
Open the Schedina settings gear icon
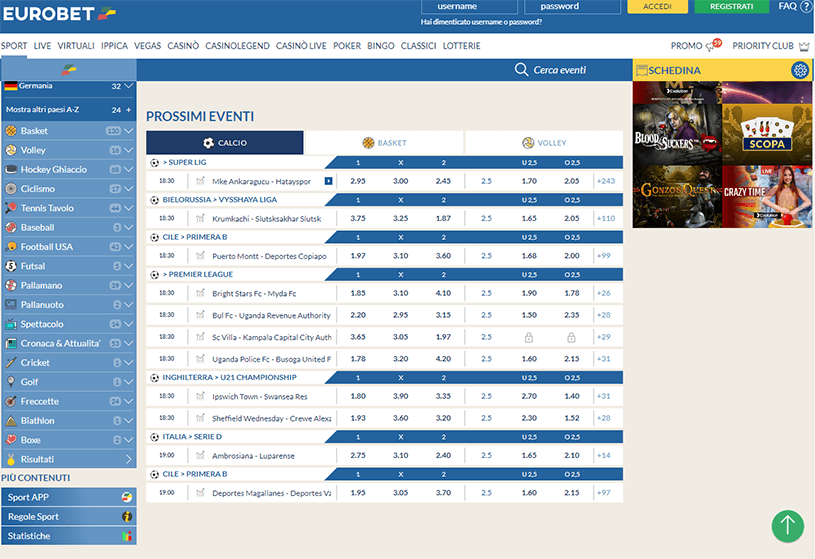pyautogui.click(x=800, y=70)
